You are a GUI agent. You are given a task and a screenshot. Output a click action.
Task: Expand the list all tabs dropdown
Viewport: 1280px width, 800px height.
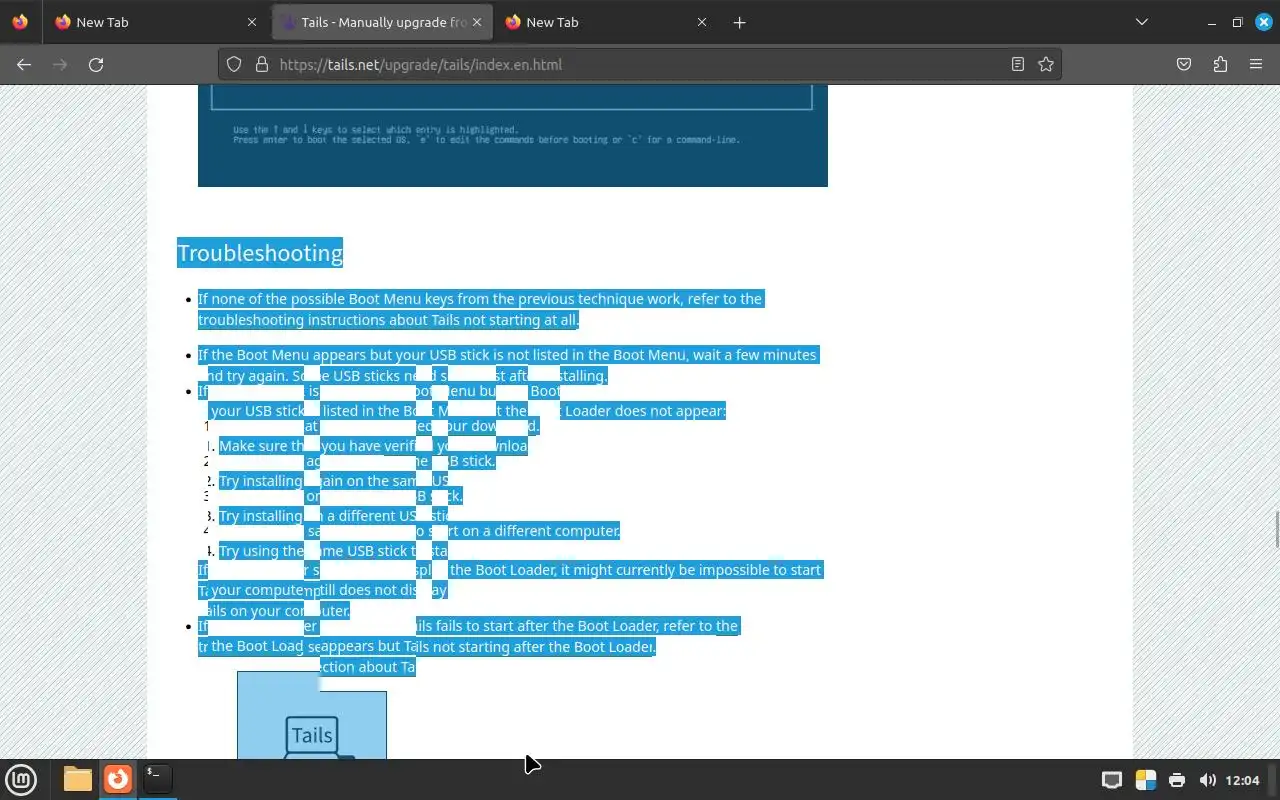(1142, 22)
